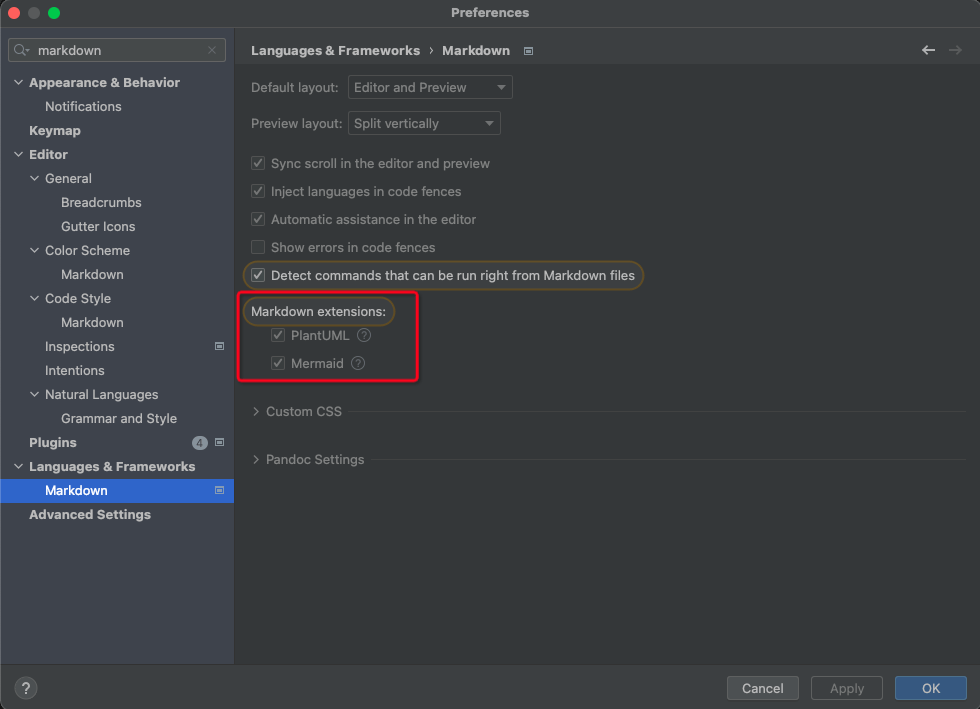Open Keymap settings page
This screenshot has height=709, width=980.
click(x=55, y=131)
